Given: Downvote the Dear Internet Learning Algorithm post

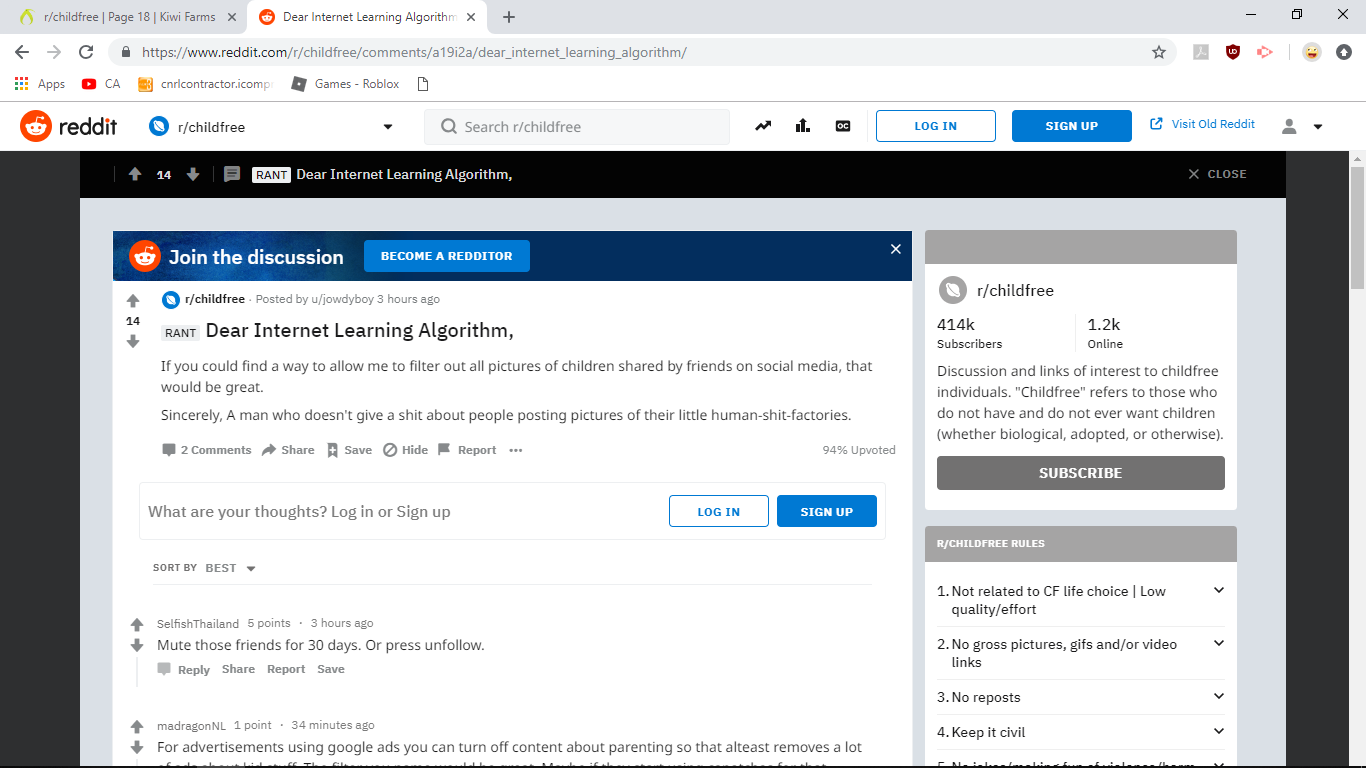Looking at the screenshot, I should (x=133, y=341).
